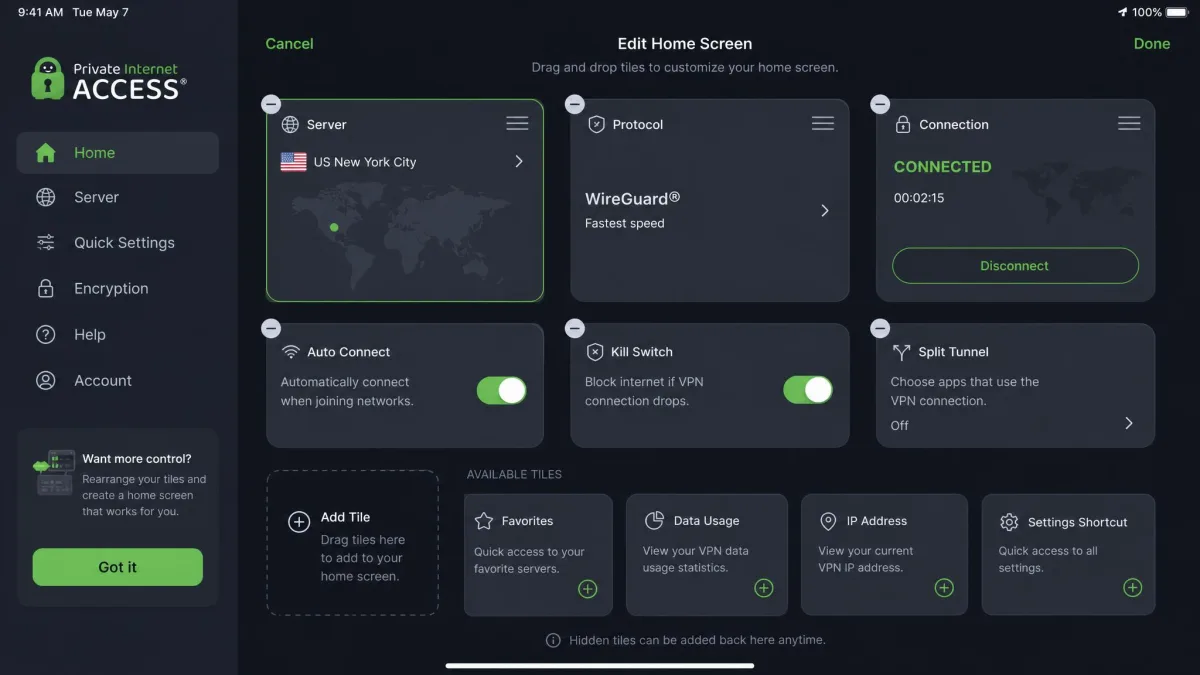Remove the Server tile with minus icon
Screen dimensions: 1200x675
click(270, 104)
